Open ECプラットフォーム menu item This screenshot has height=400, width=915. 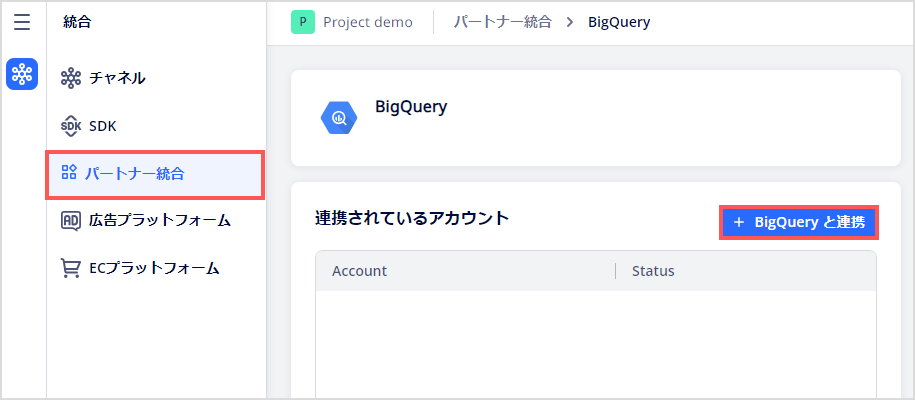coord(156,268)
